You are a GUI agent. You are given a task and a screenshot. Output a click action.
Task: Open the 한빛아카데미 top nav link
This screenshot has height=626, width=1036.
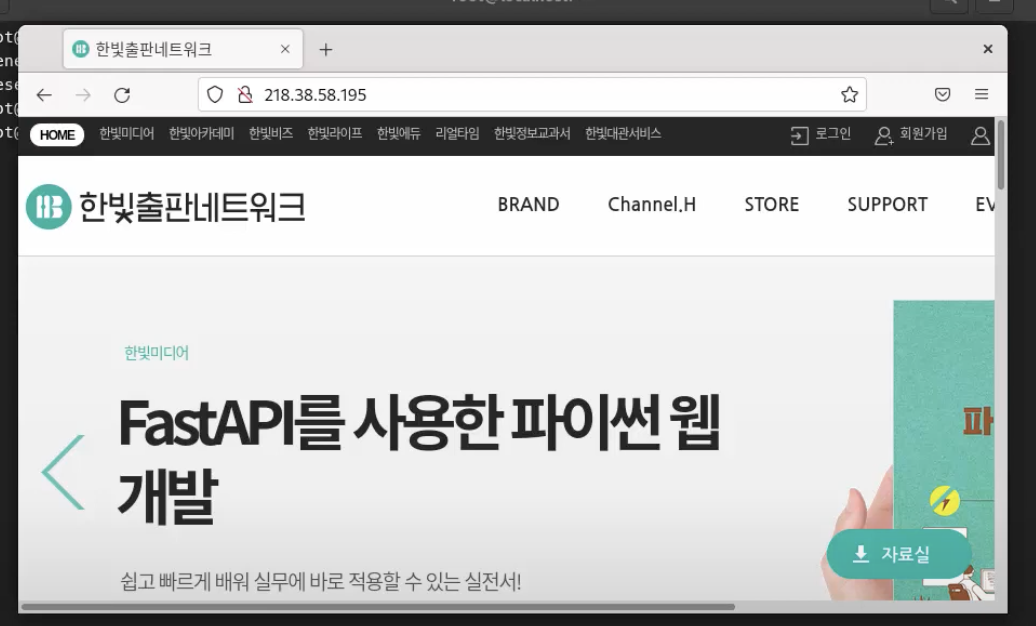pyautogui.click(x=202, y=134)
